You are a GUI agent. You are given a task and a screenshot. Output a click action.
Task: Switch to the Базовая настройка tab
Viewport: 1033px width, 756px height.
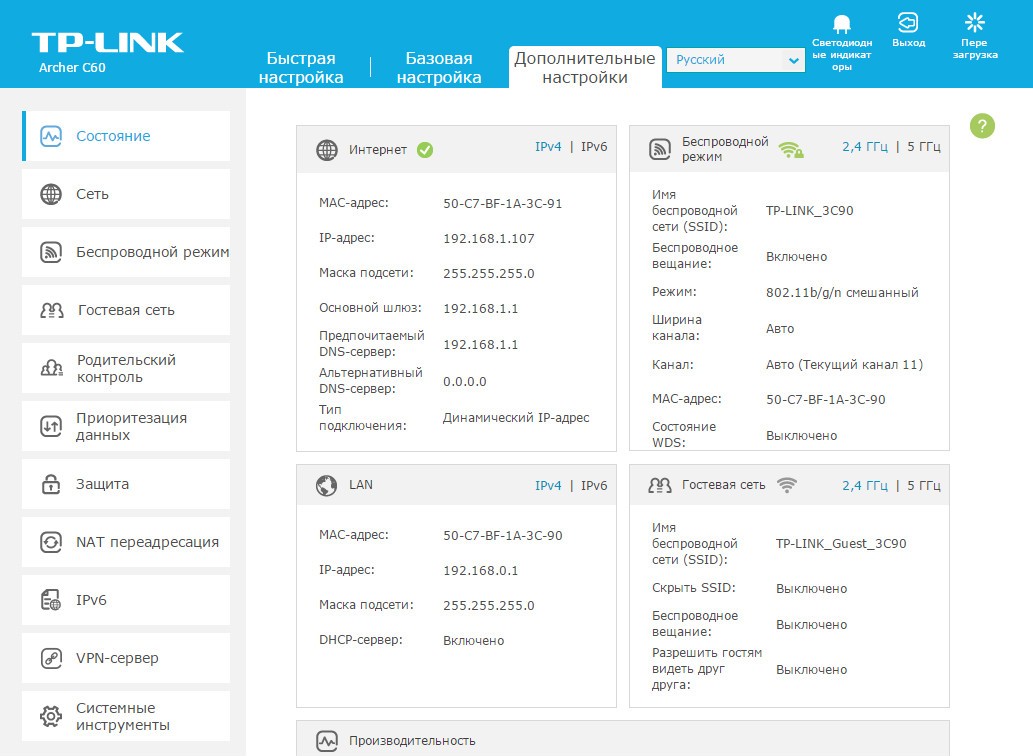point(438,68)
